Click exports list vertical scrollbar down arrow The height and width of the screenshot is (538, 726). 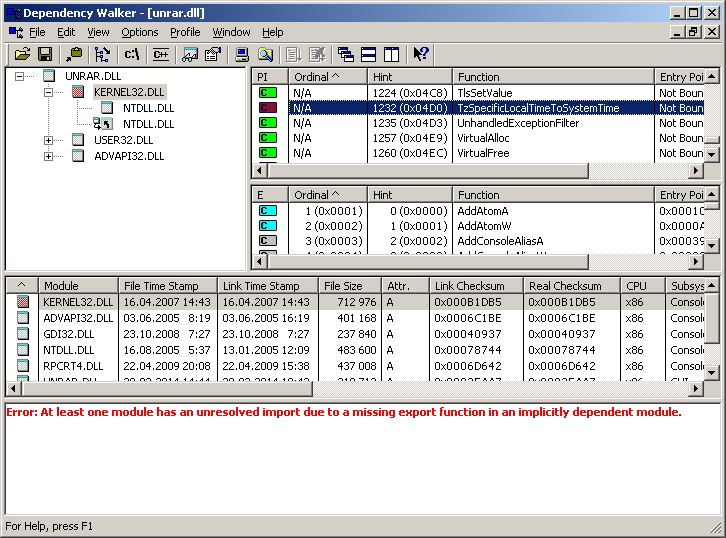pos(712,246)
